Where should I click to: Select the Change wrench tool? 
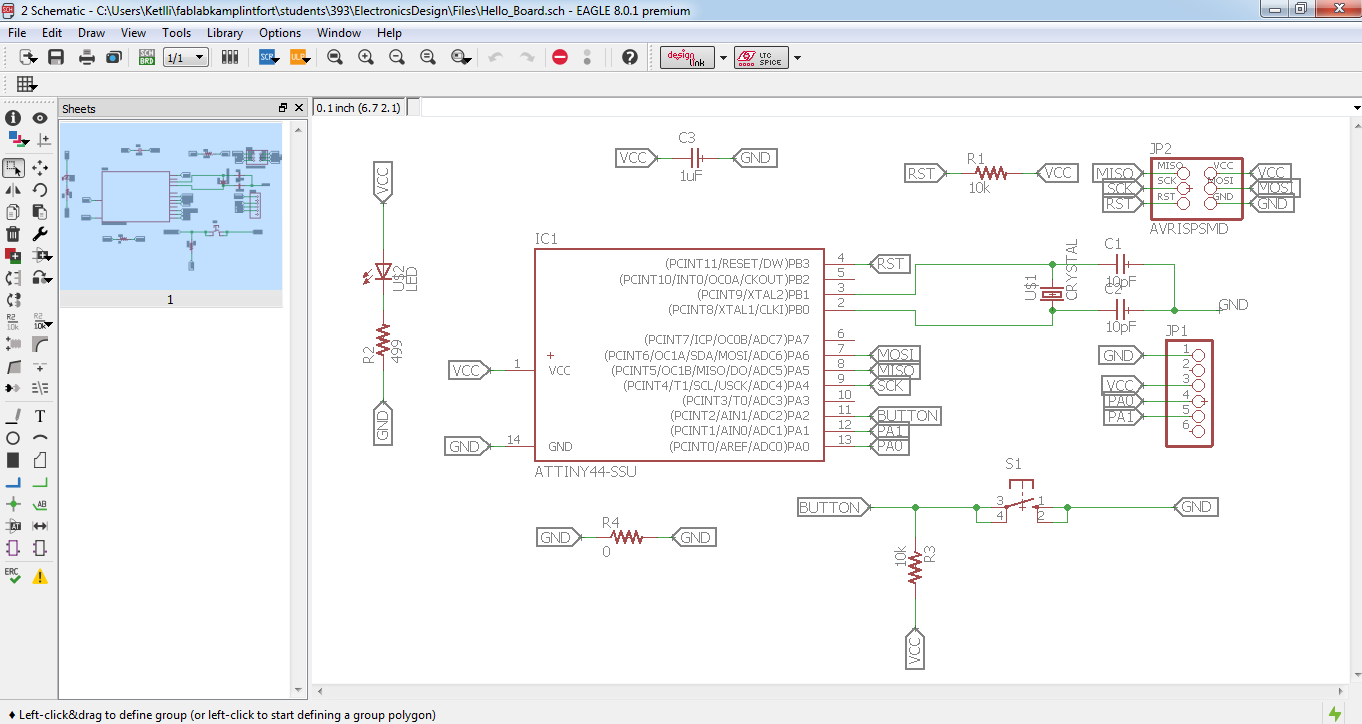[40, 234]
